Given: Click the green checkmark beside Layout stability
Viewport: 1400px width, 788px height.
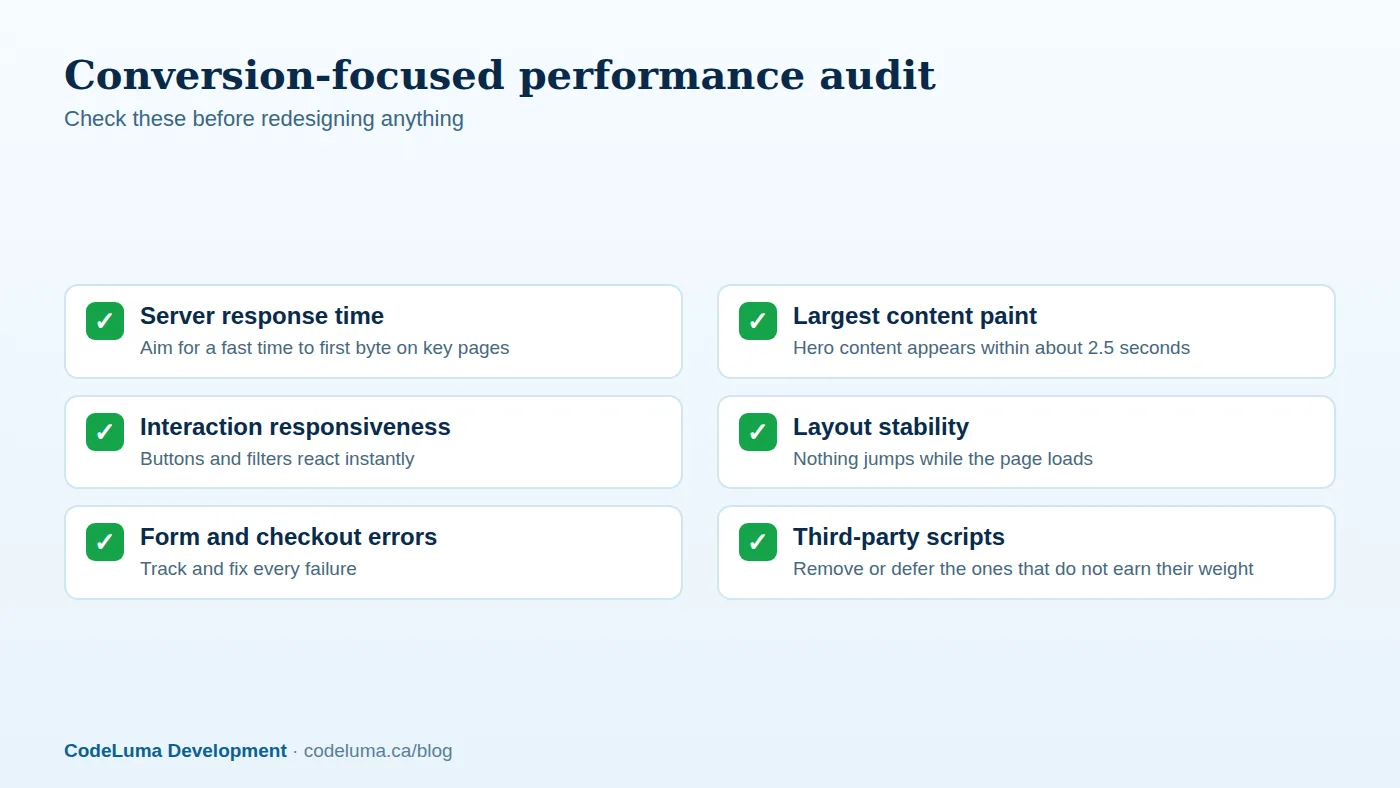Looking at the screenshot, I should [758, 432].
